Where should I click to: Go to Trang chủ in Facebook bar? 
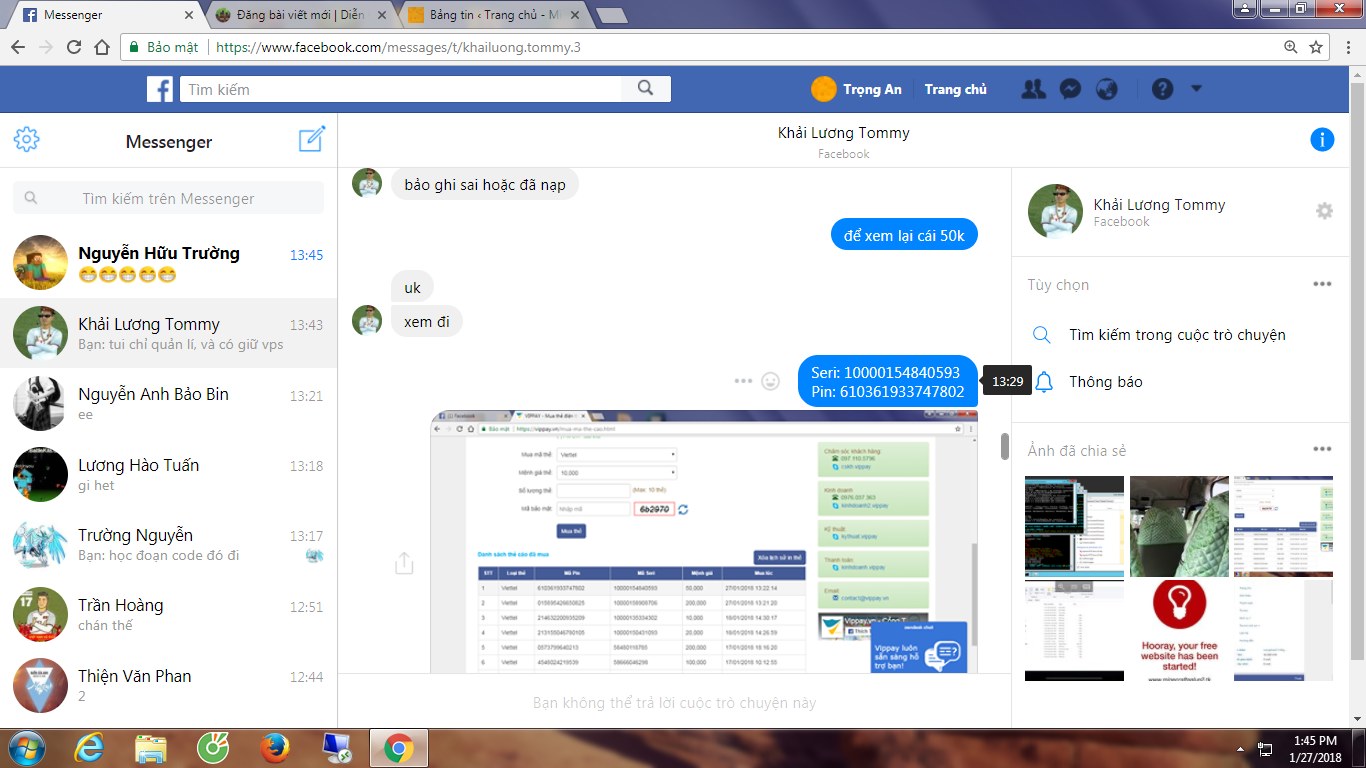pyautogui.click(x=955, y=89)
